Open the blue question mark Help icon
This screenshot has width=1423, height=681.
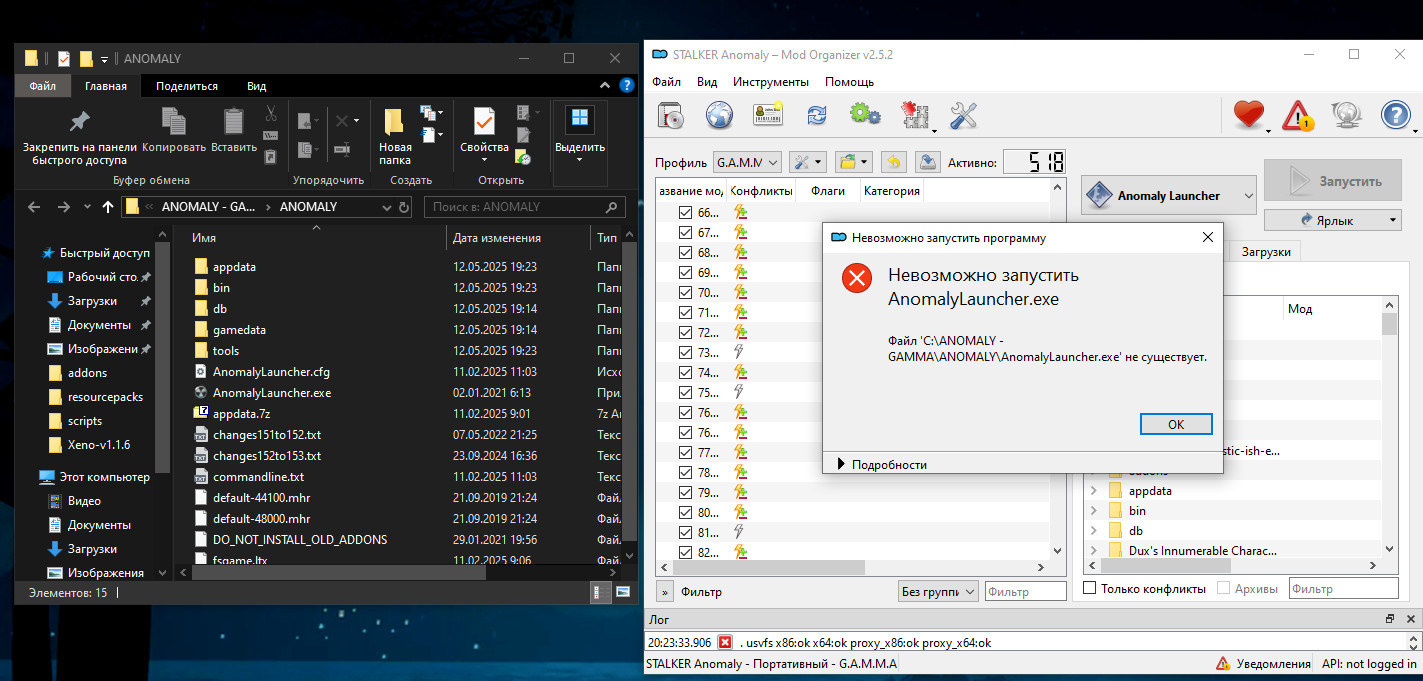pos(1395,116)
